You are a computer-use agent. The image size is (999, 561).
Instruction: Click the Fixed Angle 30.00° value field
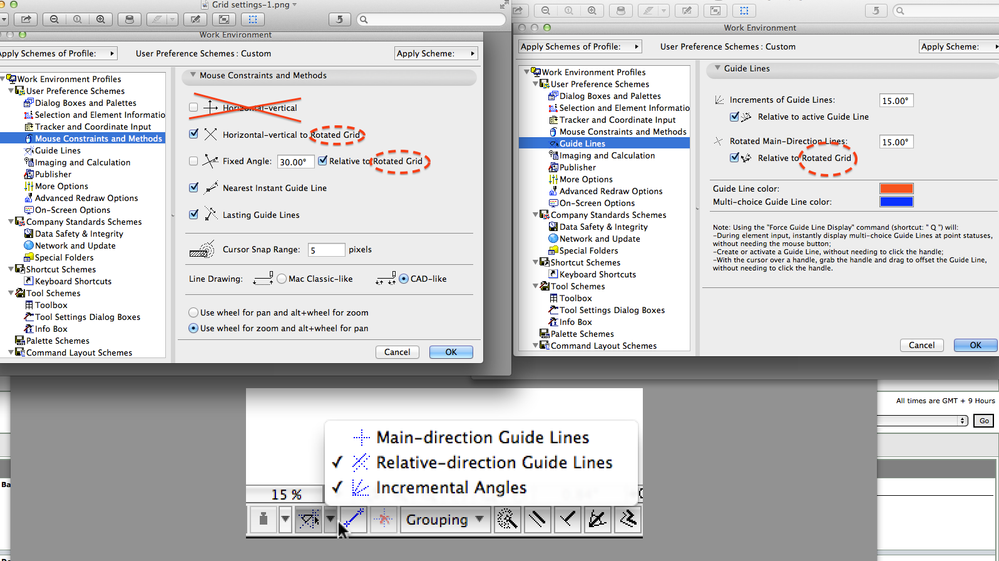pos(295,162)
